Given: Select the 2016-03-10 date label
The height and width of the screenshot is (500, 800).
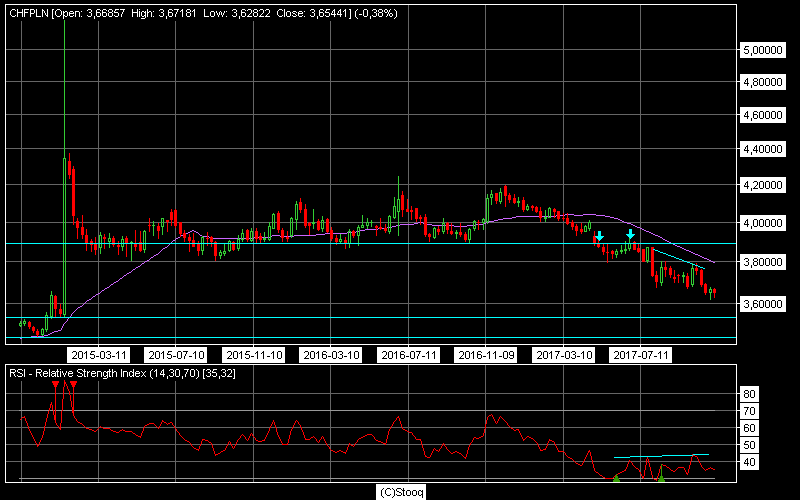Looking at the screenshot, I should pos(331,355).
